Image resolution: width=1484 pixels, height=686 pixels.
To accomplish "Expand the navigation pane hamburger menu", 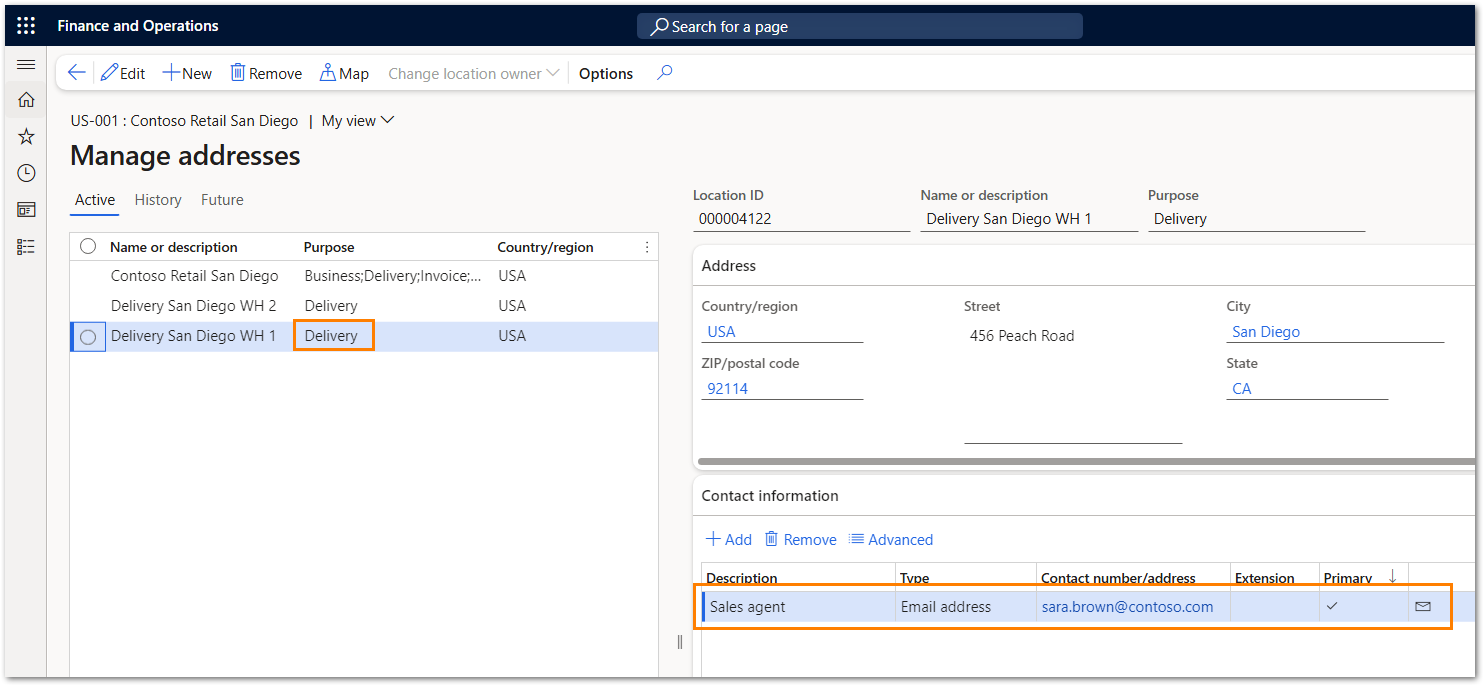I will click(x=26, y=64).
